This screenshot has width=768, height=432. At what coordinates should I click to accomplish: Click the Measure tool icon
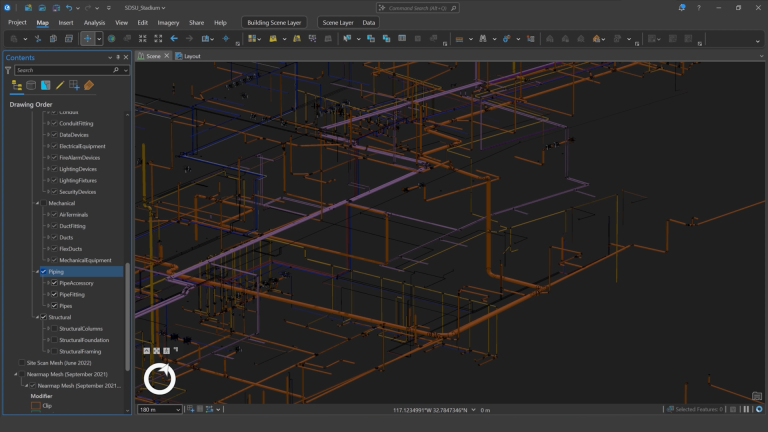(x=459, y=39)
